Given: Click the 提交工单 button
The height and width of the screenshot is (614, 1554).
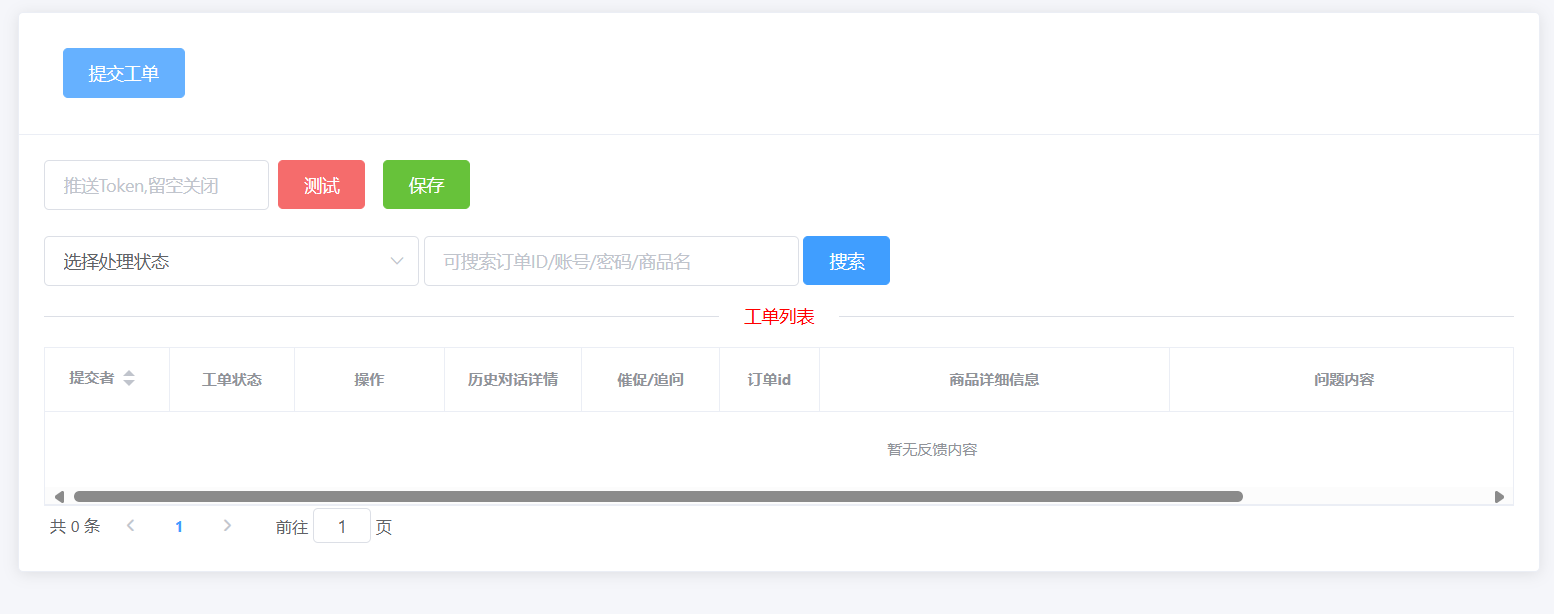Looking at the screenshot, I should [x=123, y=73].
